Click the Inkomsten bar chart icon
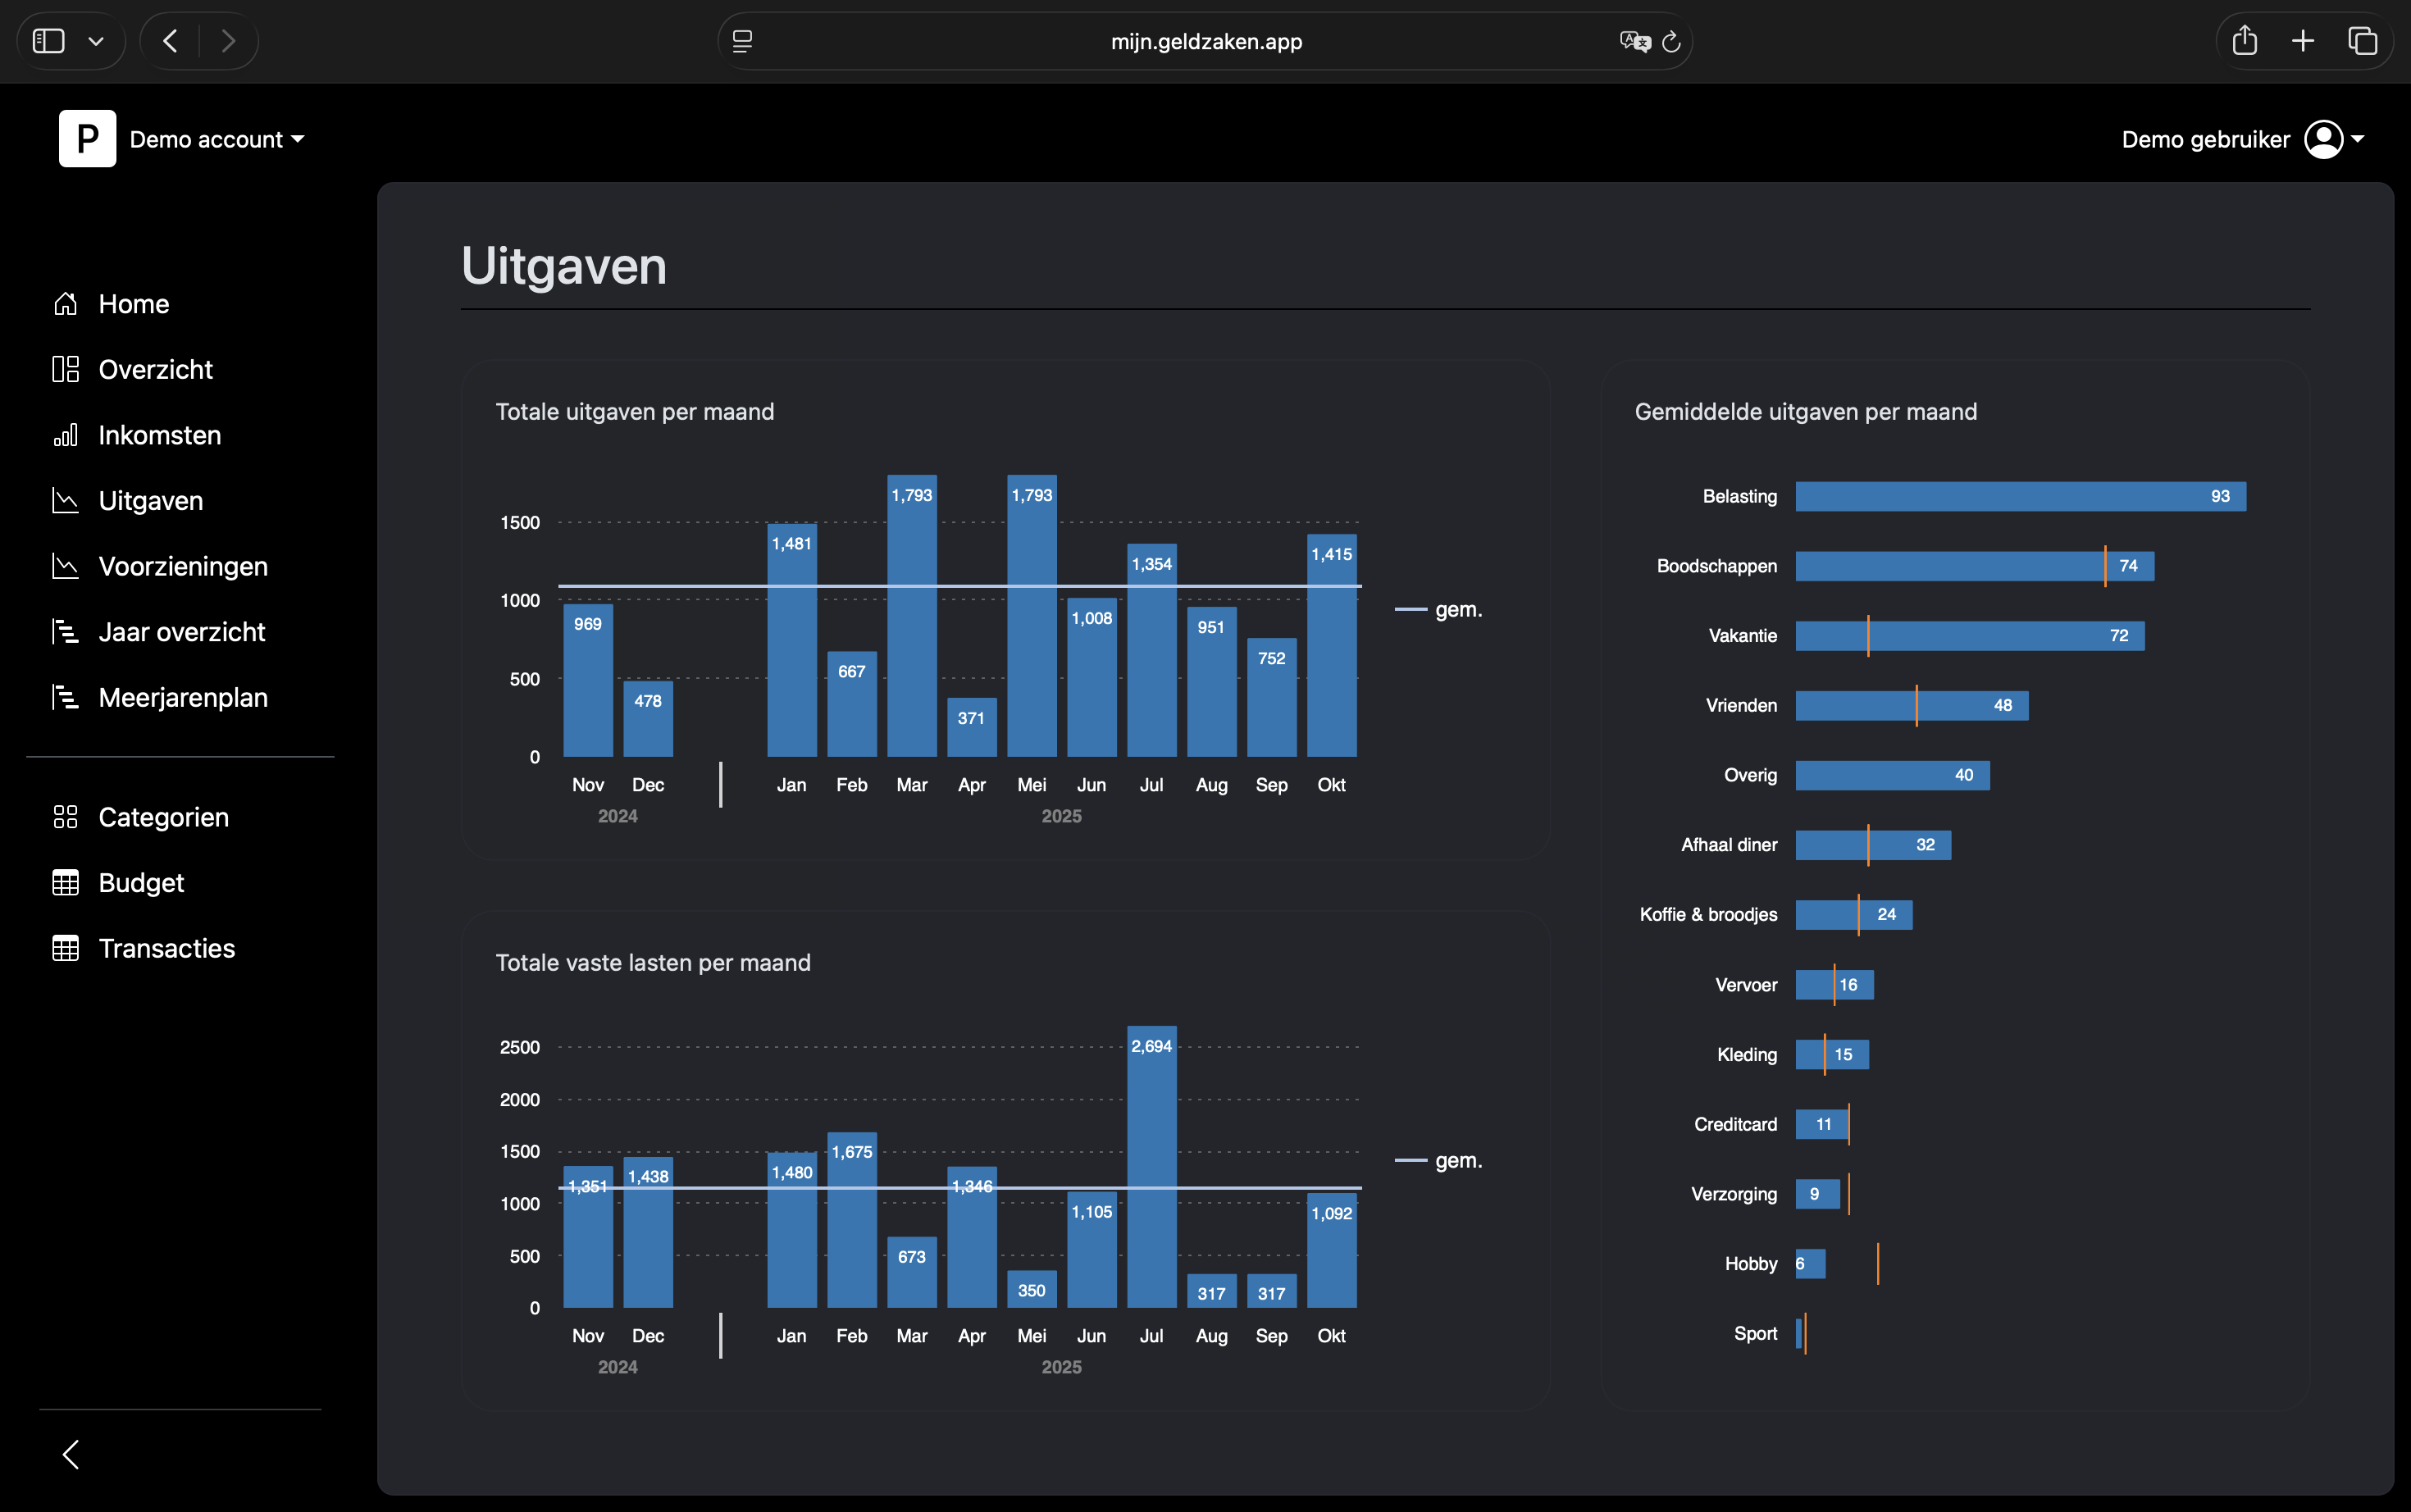This screenshot has height=1512, width=2411. pyautogui.click(x=65, y=435)
